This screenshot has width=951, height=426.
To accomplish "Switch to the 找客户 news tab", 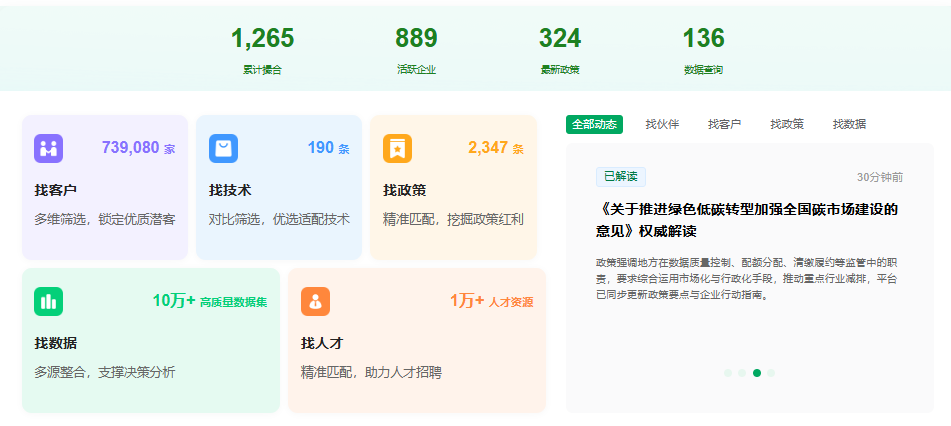I will [x=724, y=124].
